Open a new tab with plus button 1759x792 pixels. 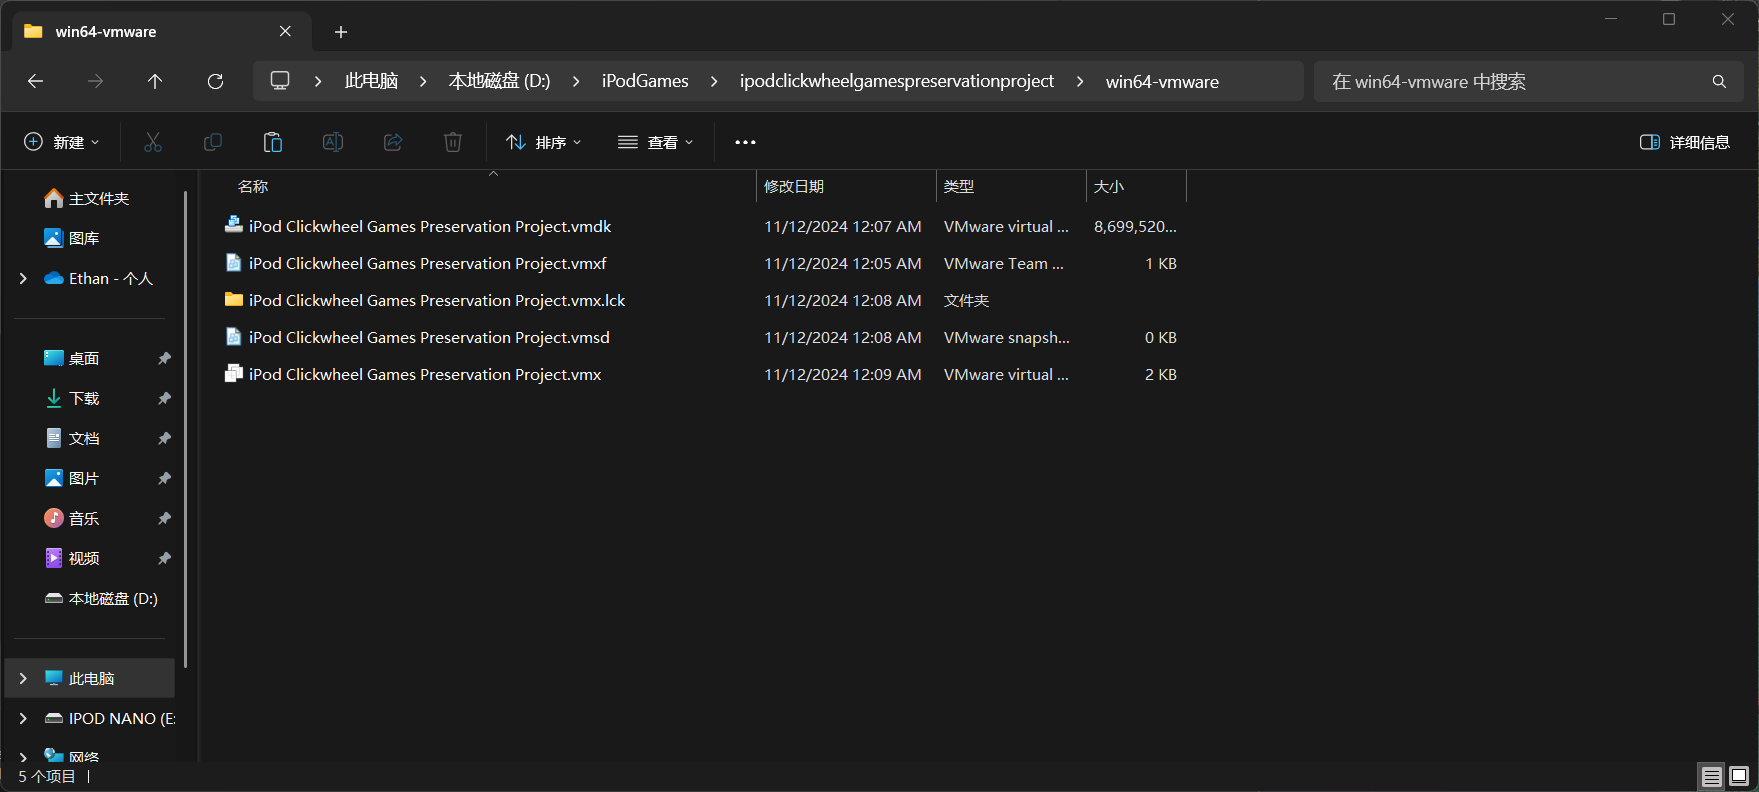pyautogui.click(x=341, y=32)
